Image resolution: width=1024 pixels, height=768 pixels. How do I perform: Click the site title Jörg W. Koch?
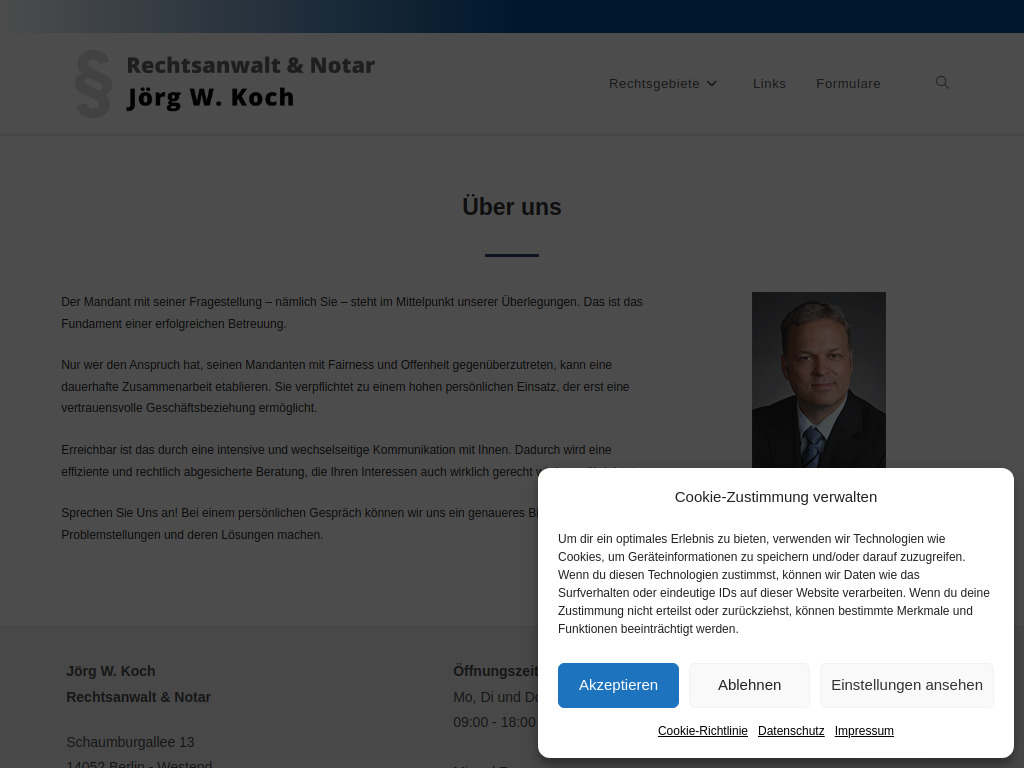coord(209,97)
